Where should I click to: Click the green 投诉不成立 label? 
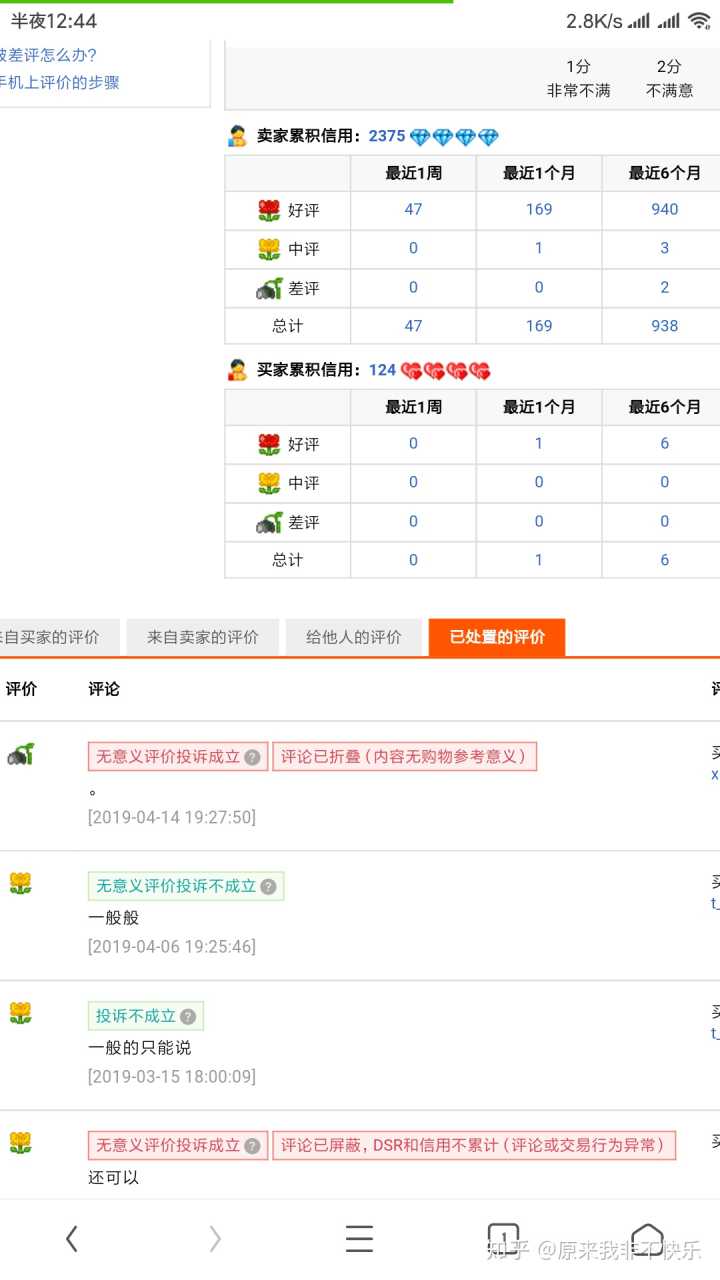tap(146, 1016)
